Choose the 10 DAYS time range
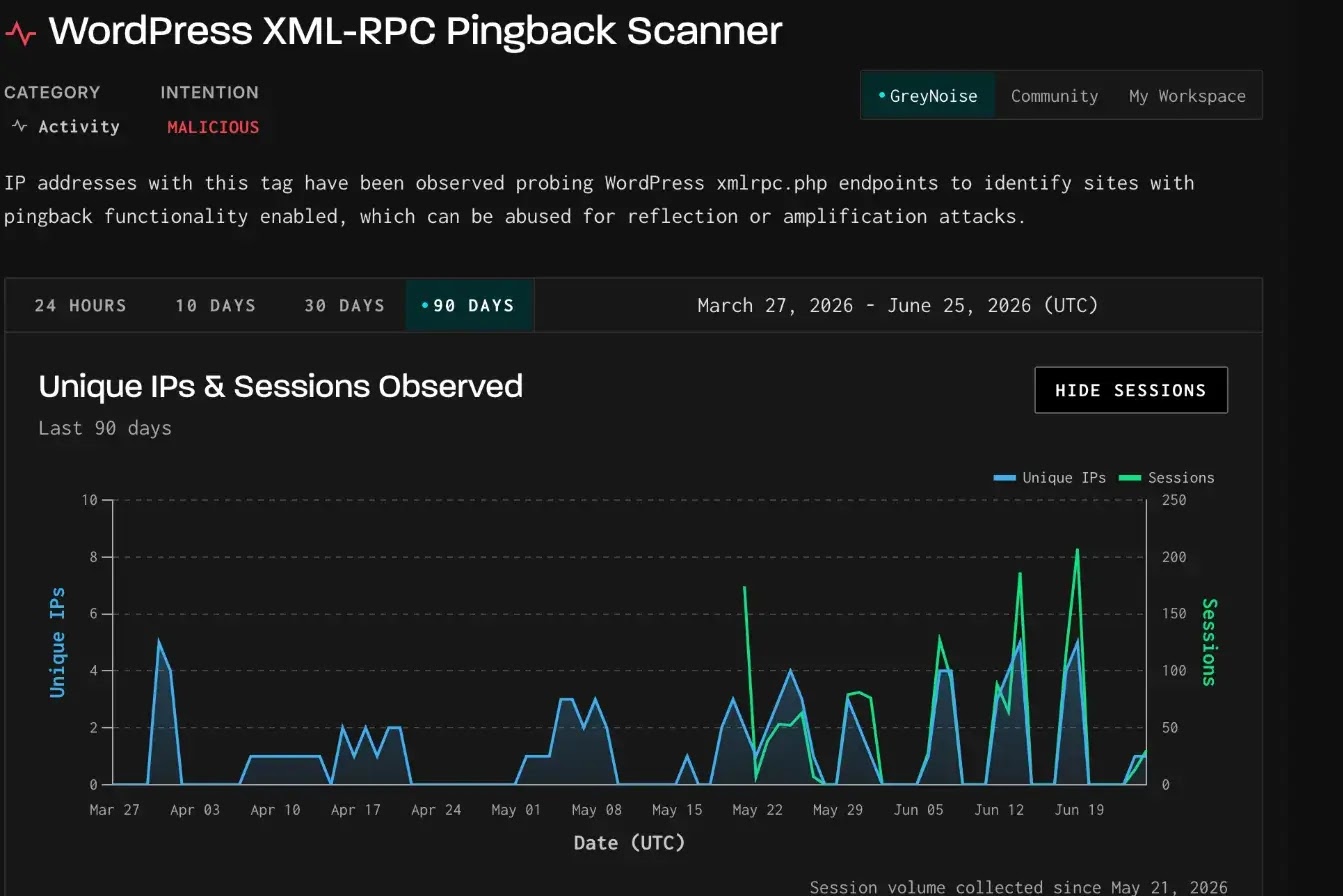The width and height of the screenshot is (1343, 896). [215, 306]
